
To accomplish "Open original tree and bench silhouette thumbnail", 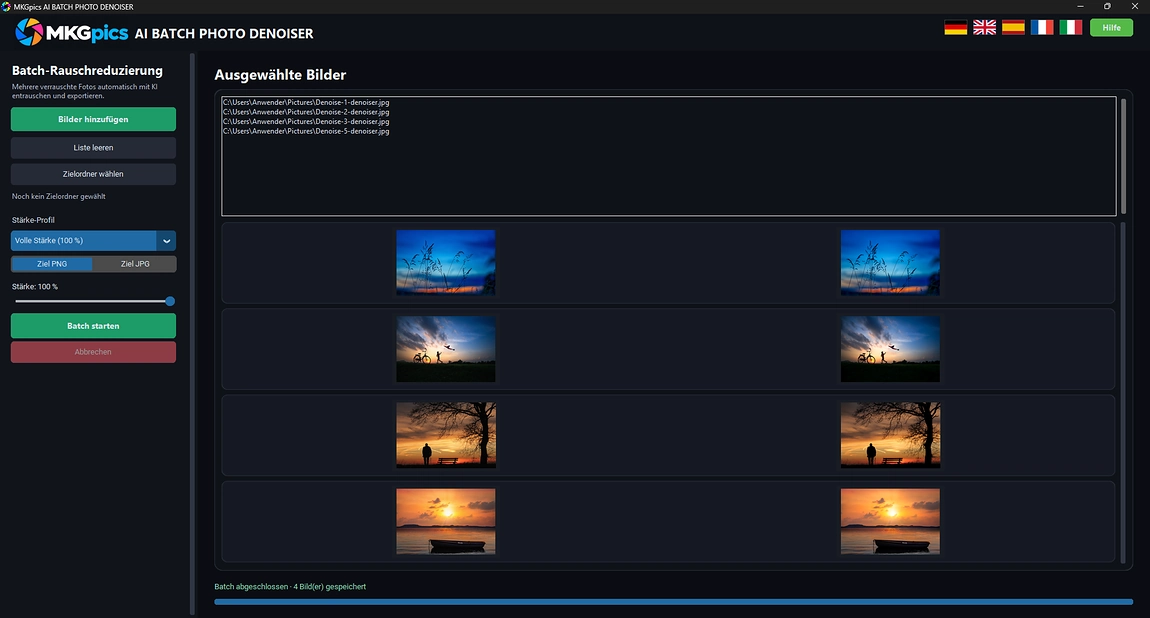I will (446, 435).
